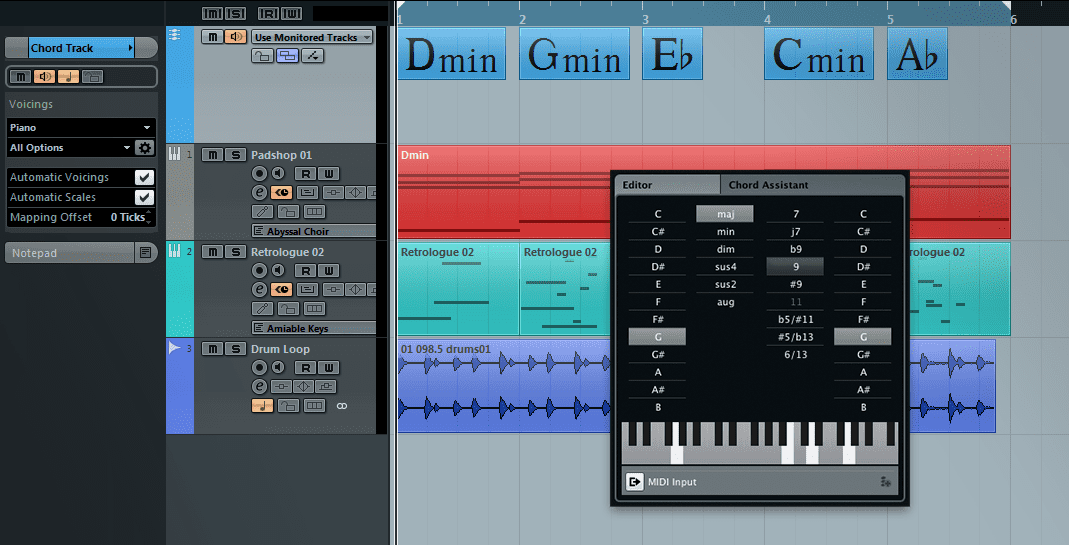Open voicing settings gear
The height and width of the screenshot is (545, 1069).
145,147
